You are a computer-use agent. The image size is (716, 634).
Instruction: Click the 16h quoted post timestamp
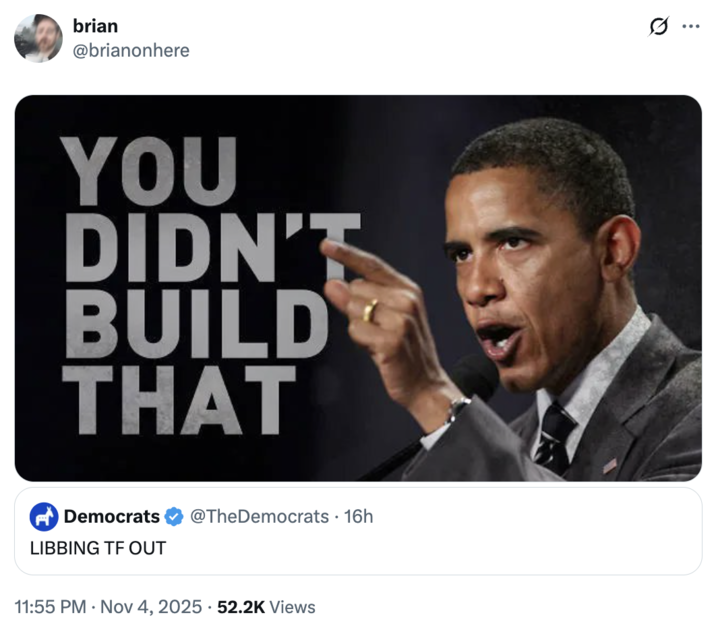point(358,516)
